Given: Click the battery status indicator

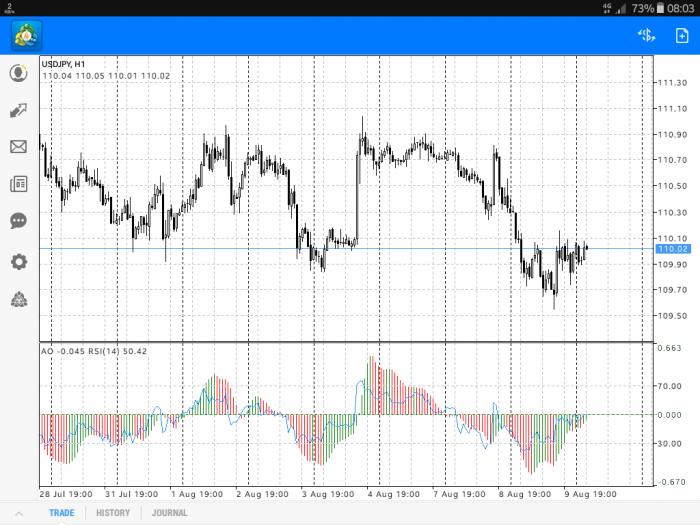Looking at the screenshot, I should (660, 8).
